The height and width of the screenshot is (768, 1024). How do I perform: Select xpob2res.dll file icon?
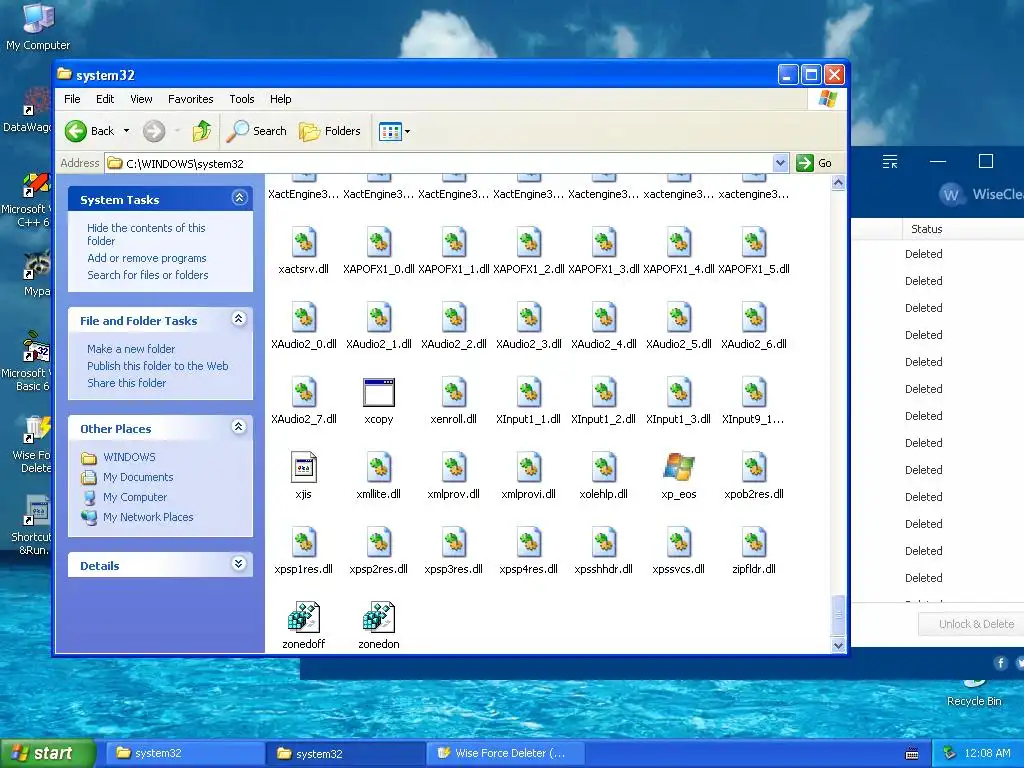point(754,468)
